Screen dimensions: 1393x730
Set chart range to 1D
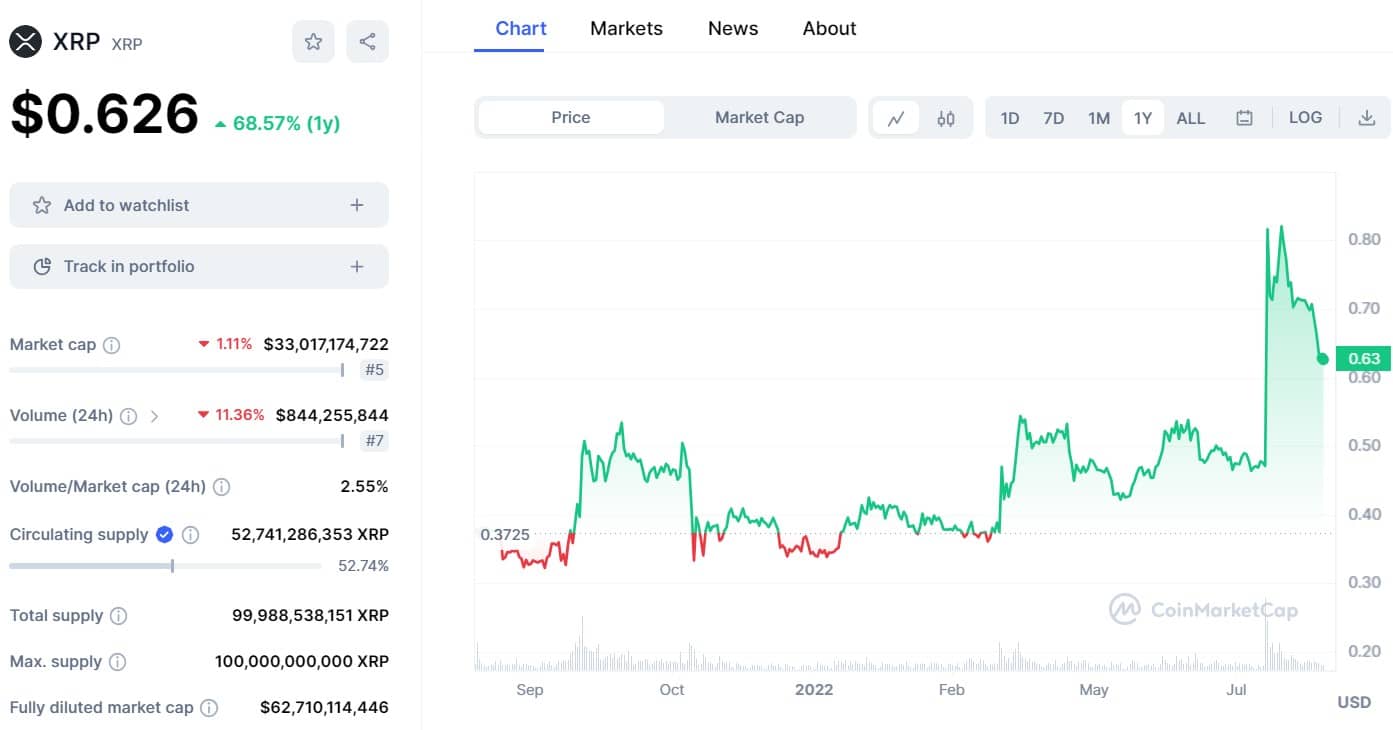1010,118
